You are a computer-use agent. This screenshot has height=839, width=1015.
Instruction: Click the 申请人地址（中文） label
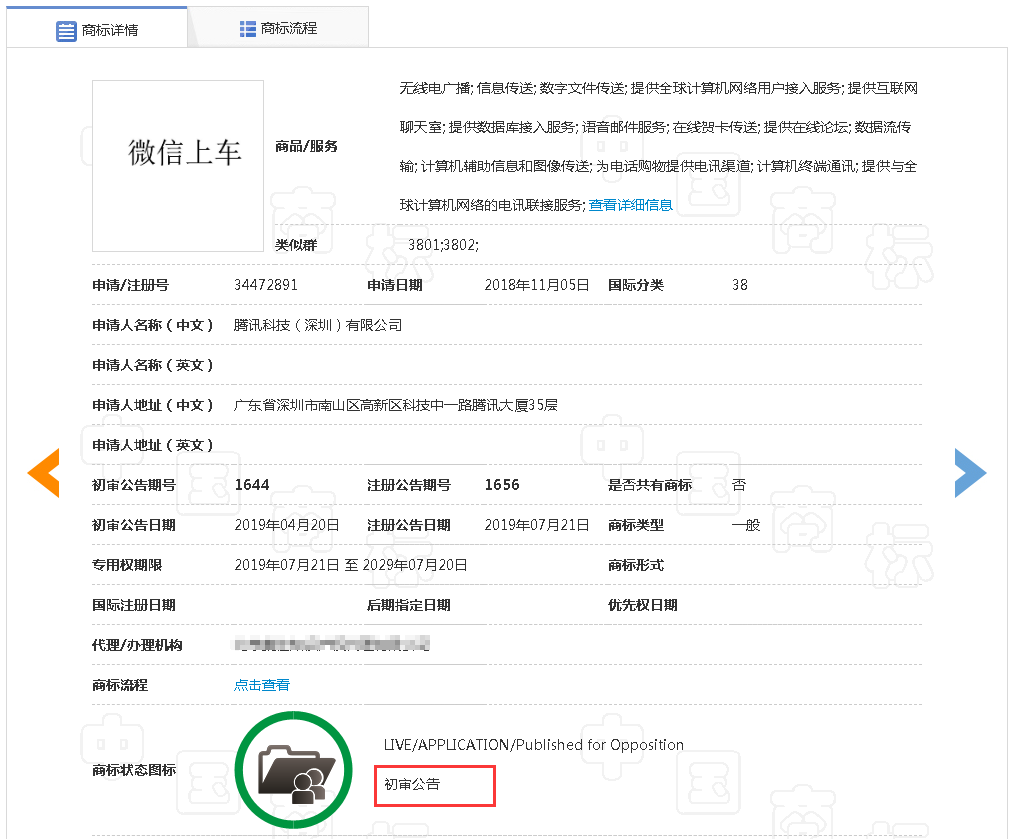point(152,405)
